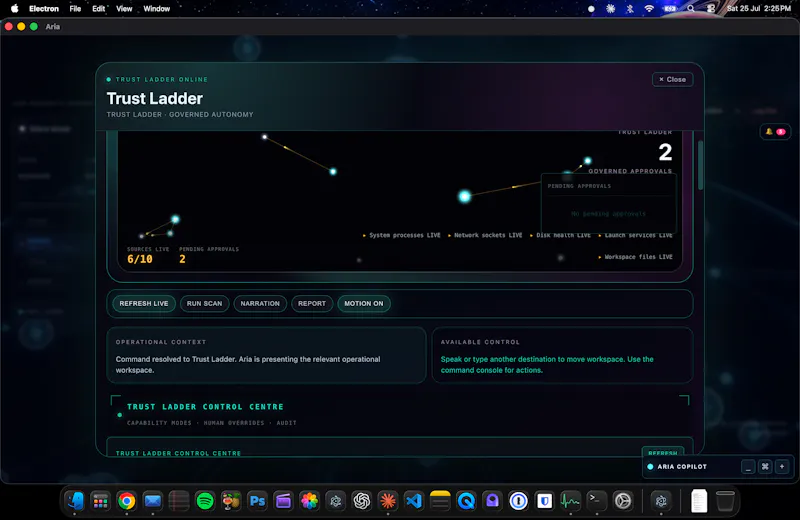Click the Operational Context card

[x=266, y=355]
